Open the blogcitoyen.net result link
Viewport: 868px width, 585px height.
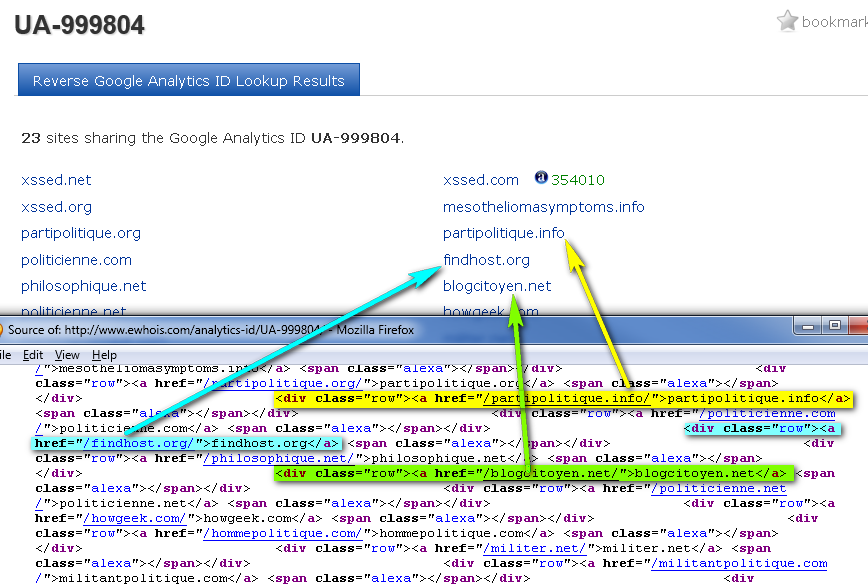497,286
